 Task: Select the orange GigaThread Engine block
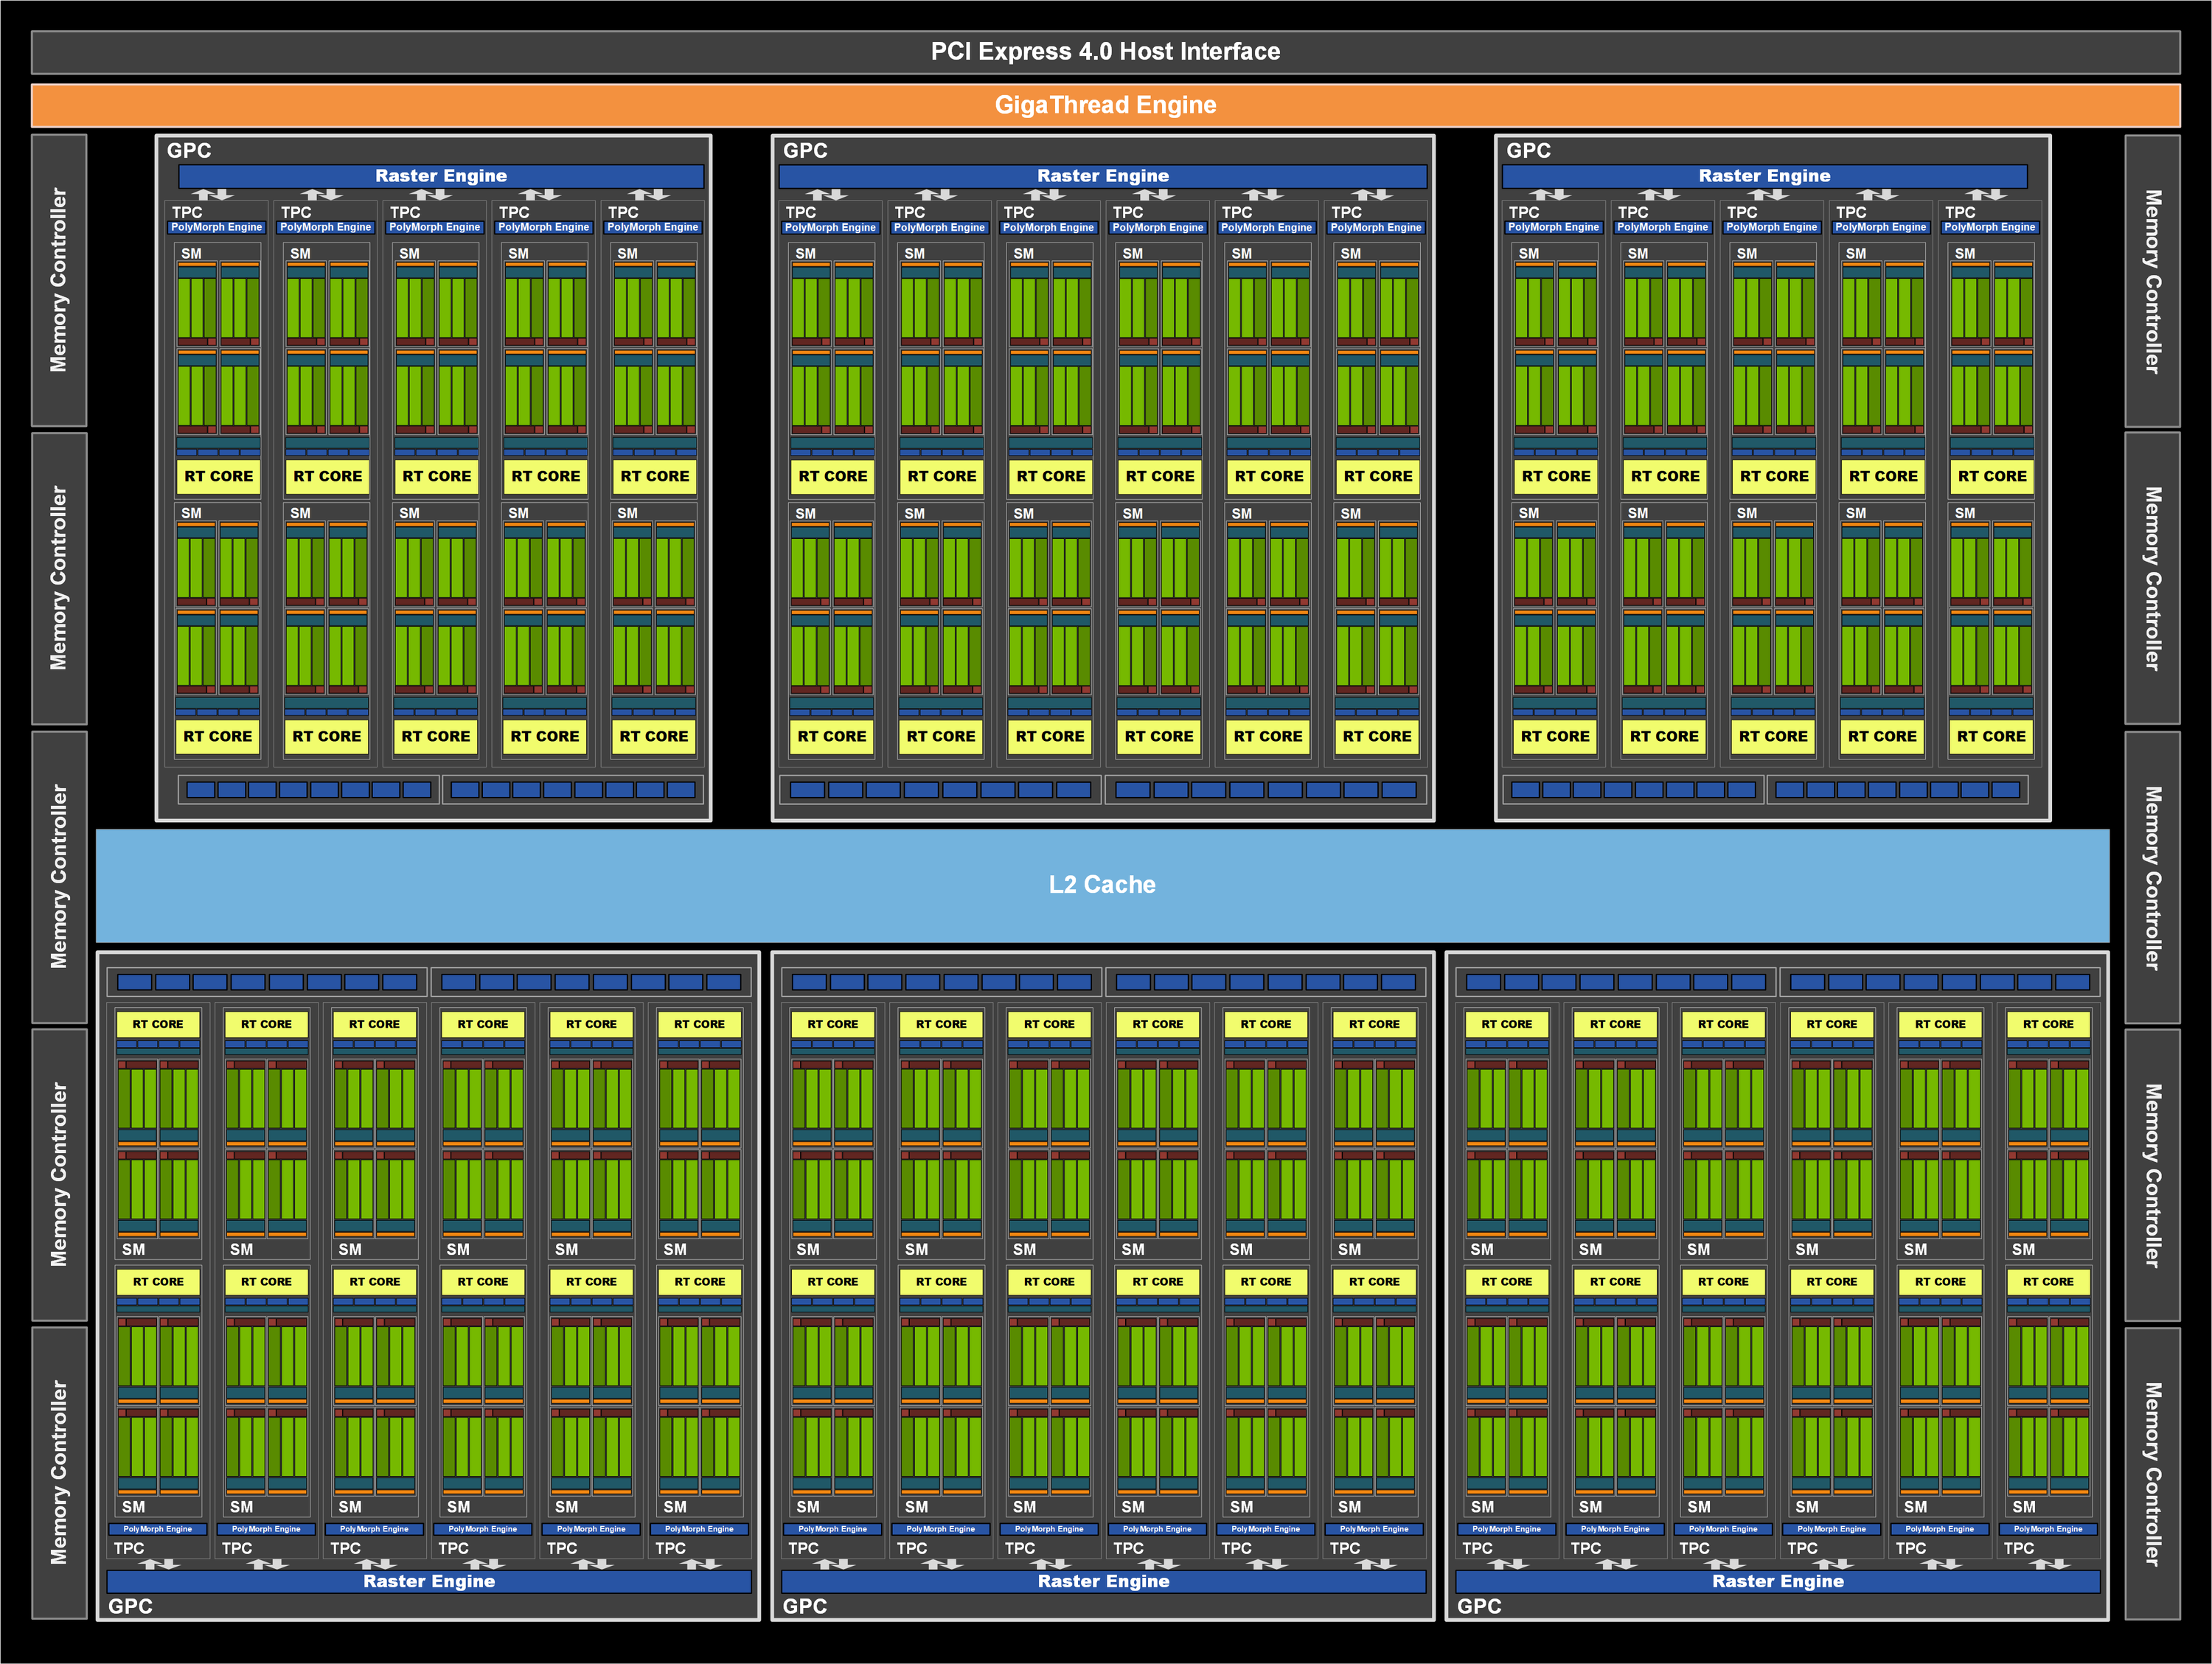pos(1105,105)
